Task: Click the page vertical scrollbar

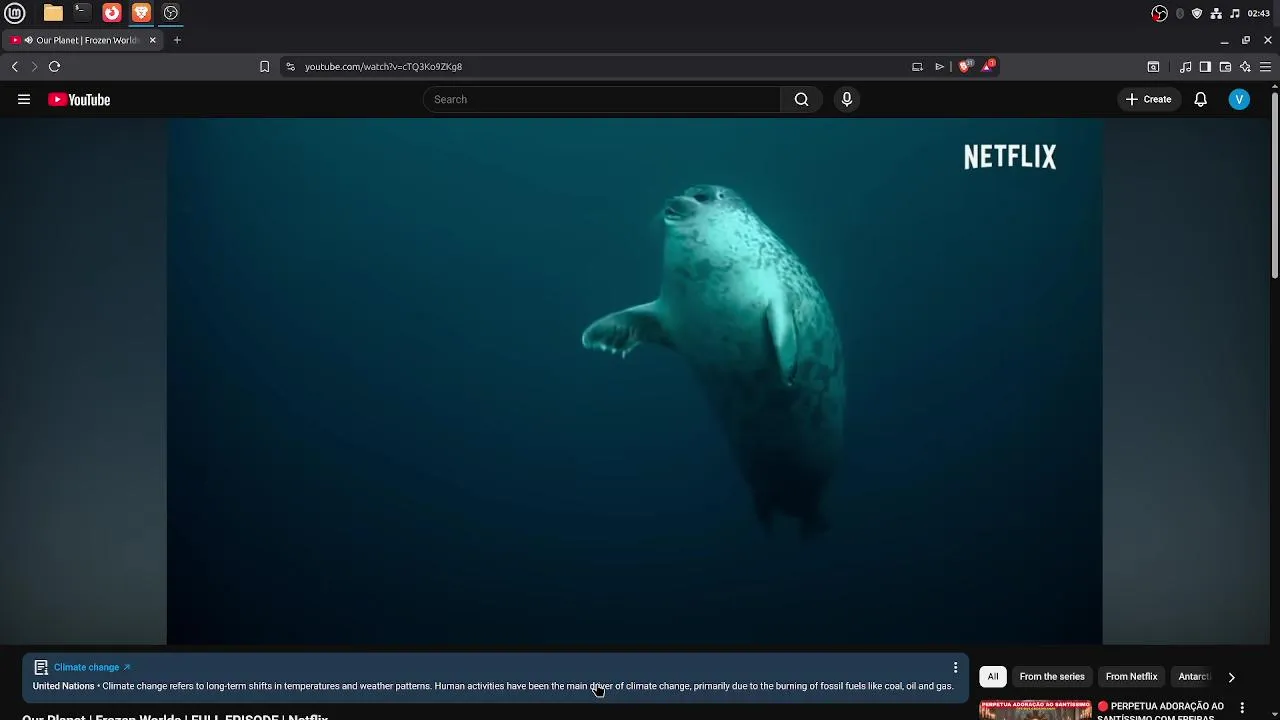Action: tap(1274, 185)
